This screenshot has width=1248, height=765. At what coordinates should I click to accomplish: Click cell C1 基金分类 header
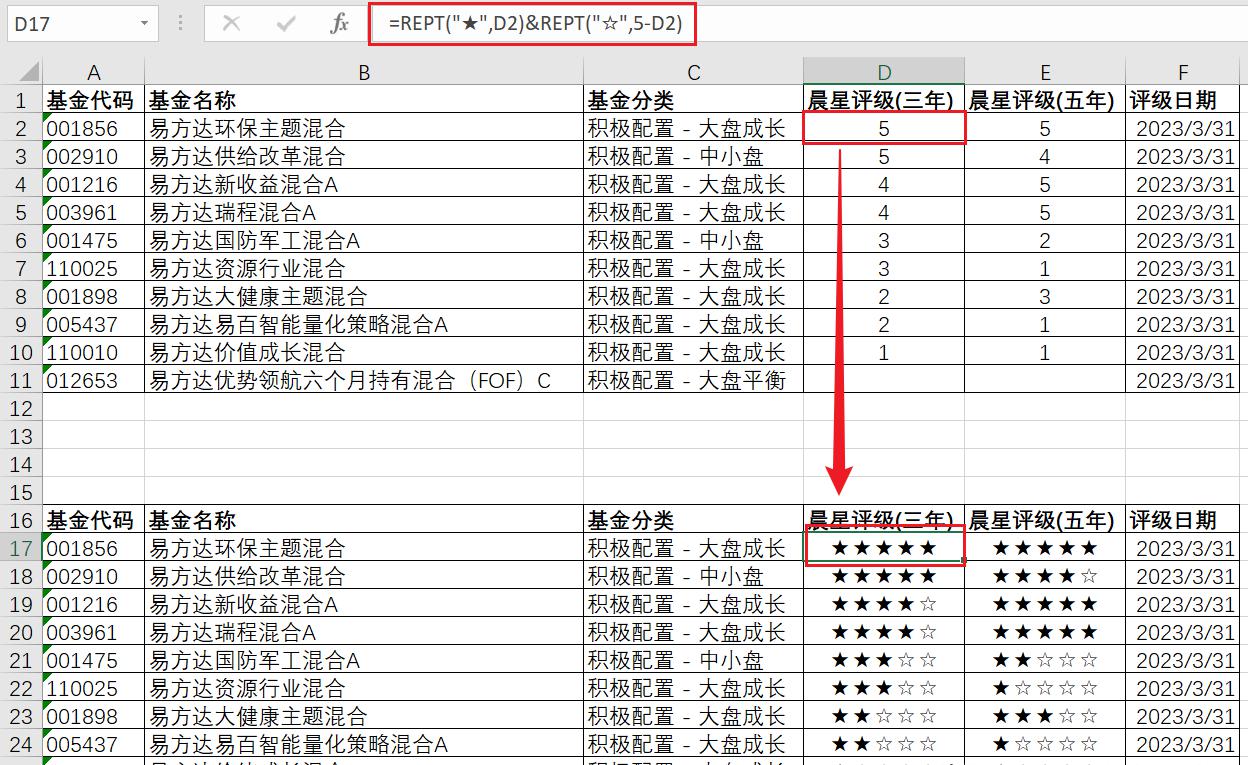click(694, 100)
